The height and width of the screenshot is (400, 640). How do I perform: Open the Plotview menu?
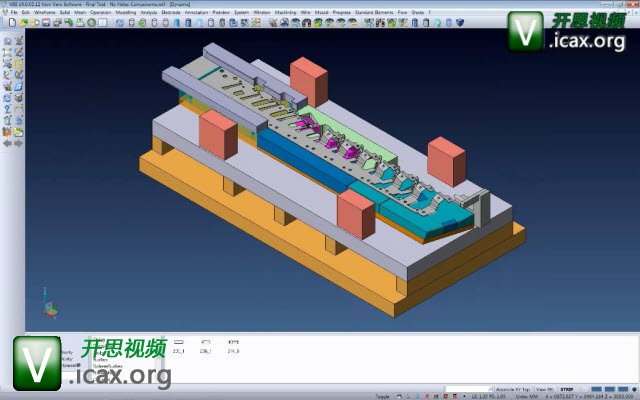tap(221, 12)
